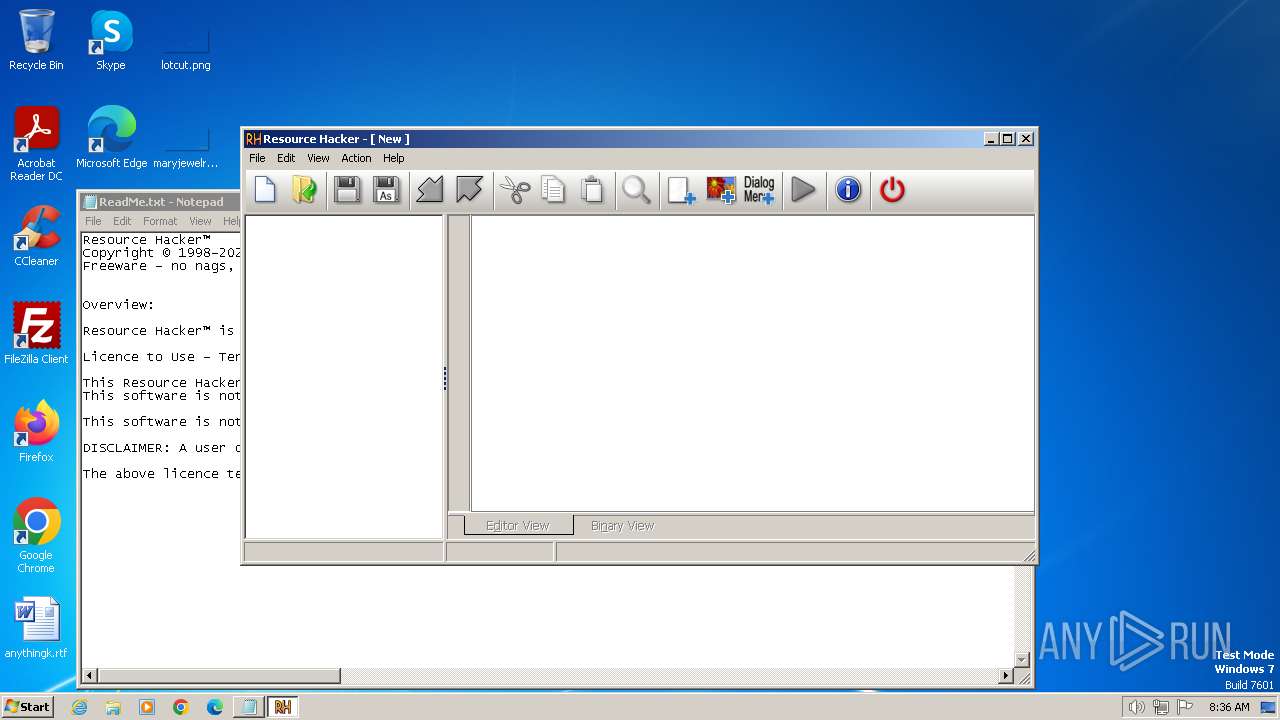Click the Internet Explorer taskbar icon
This screenshot has width=1280, height=720.
[x=80, y=707]
